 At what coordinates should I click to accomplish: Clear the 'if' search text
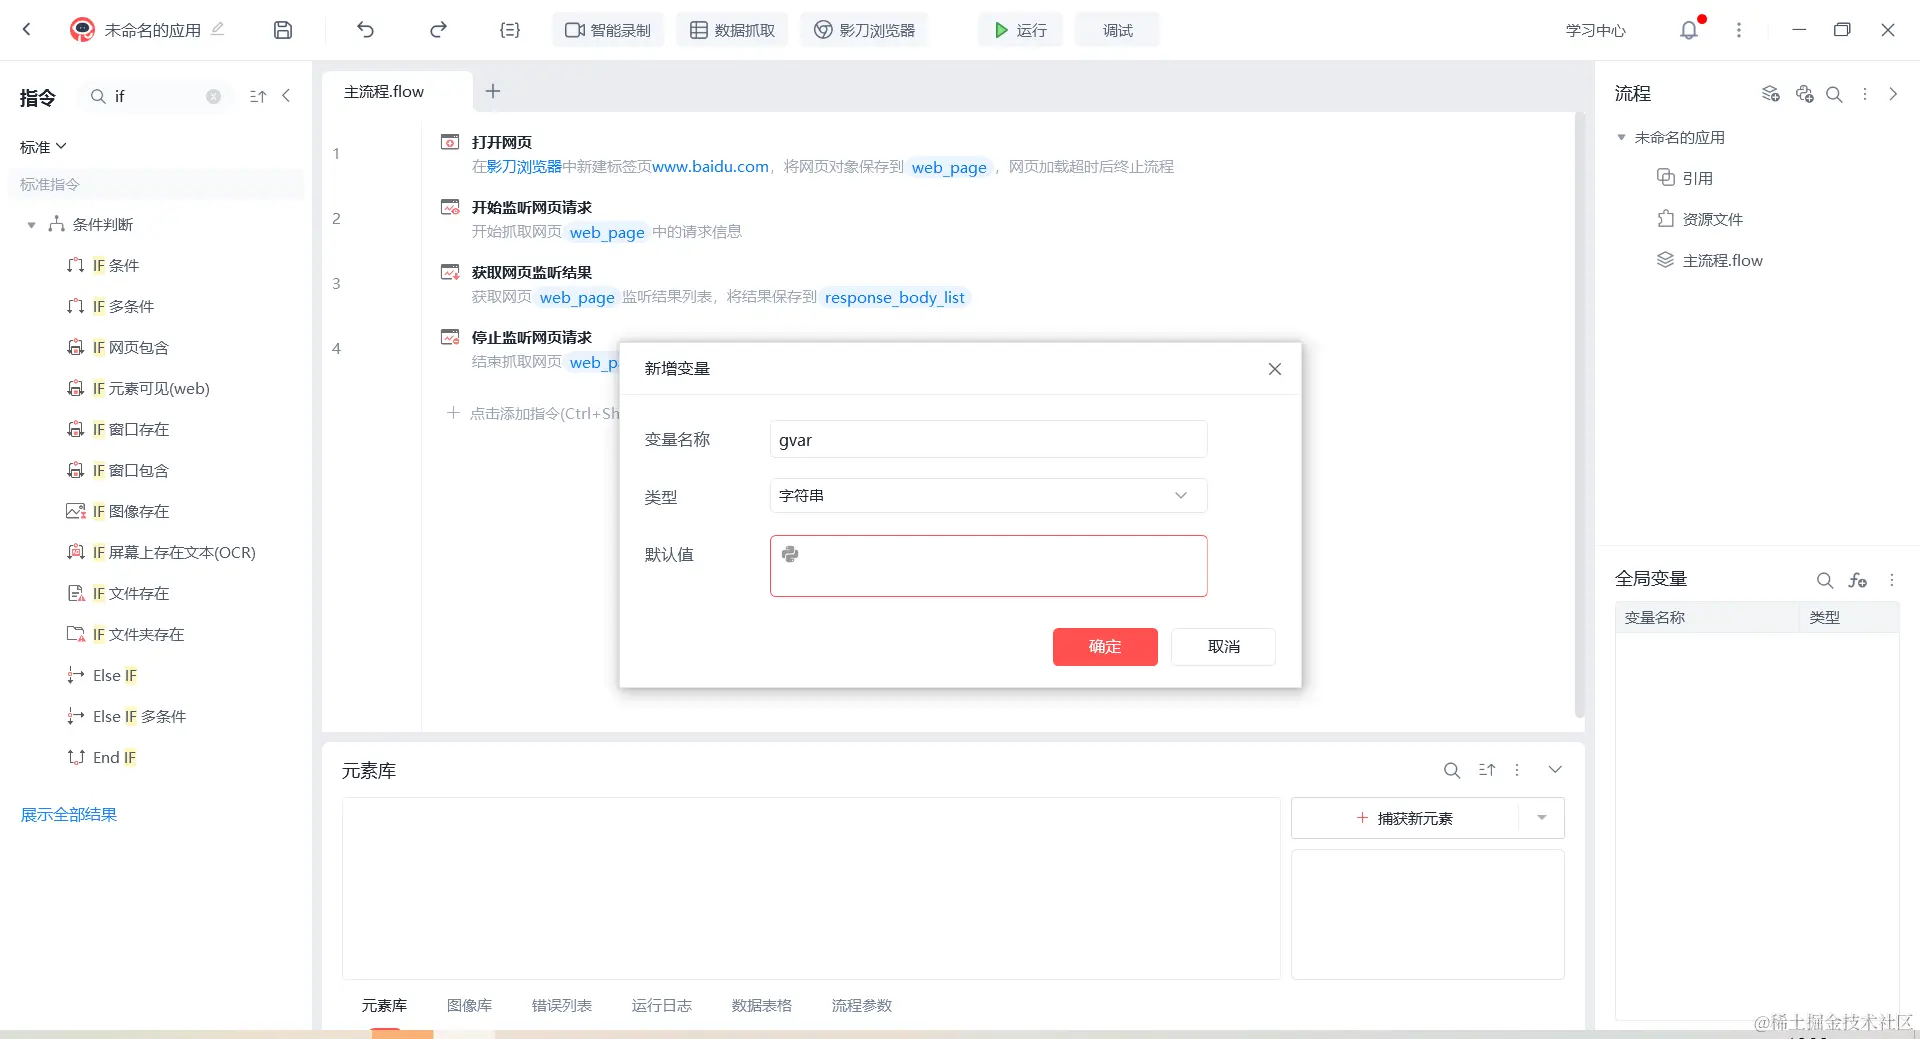213,96
